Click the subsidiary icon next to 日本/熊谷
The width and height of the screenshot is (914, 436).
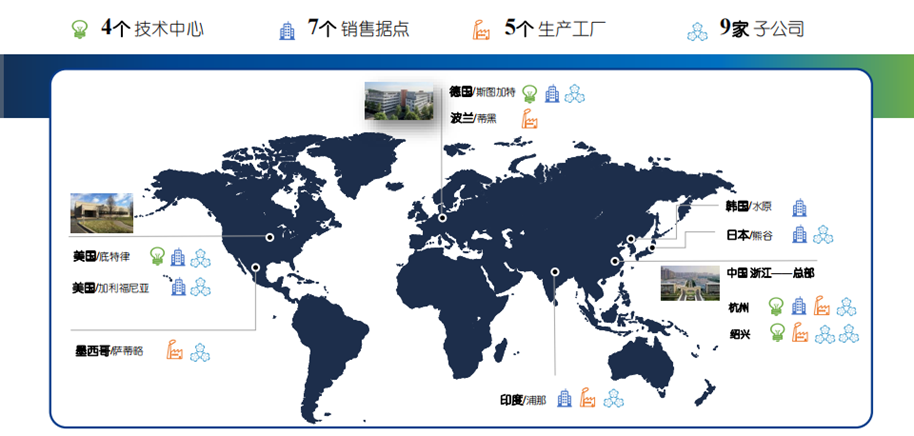[x=823, y=236]
